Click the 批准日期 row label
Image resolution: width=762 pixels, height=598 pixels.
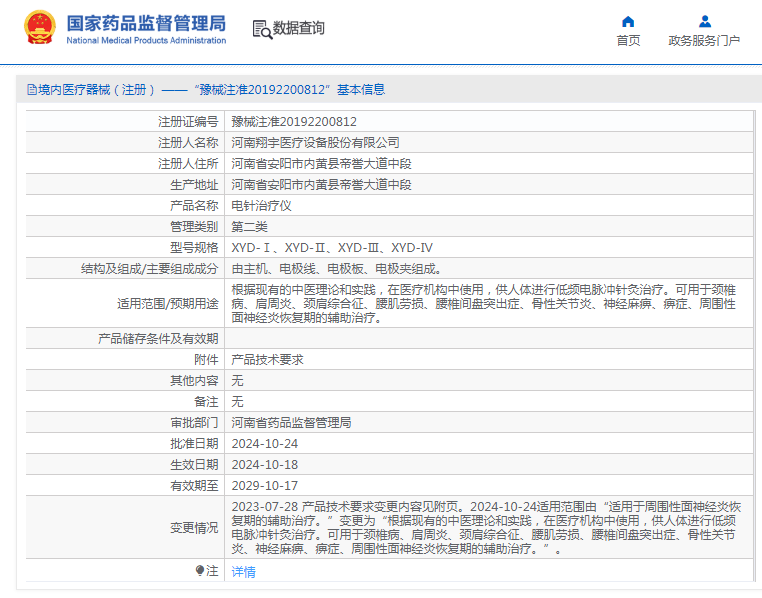pos(194,444)
